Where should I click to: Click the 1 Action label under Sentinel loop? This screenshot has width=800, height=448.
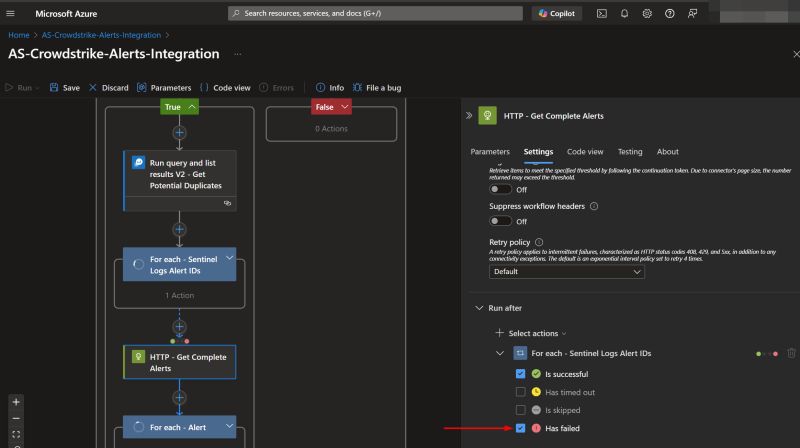click(x=180, y=295)
